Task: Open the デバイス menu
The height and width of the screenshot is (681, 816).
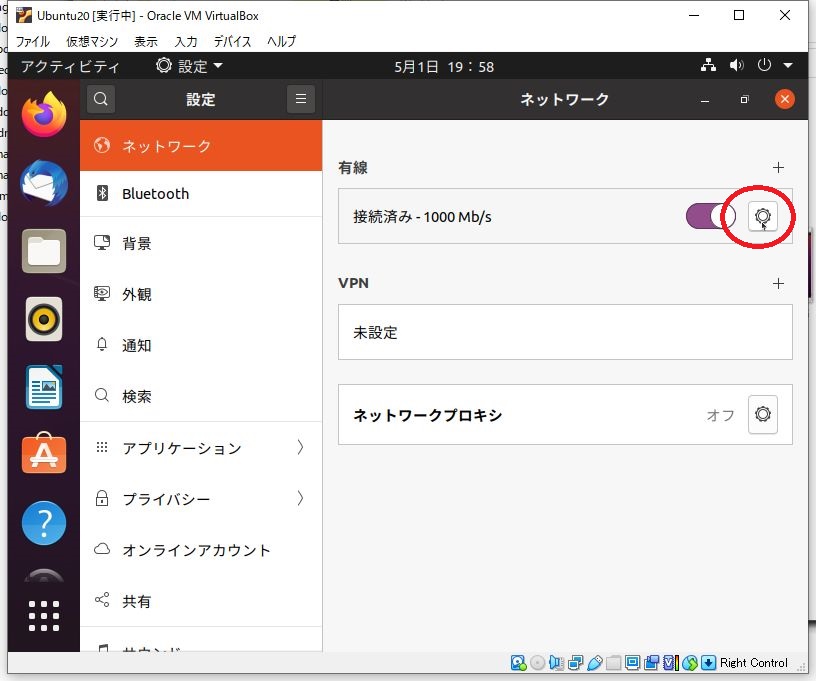Action: click(x=232, y=41)
